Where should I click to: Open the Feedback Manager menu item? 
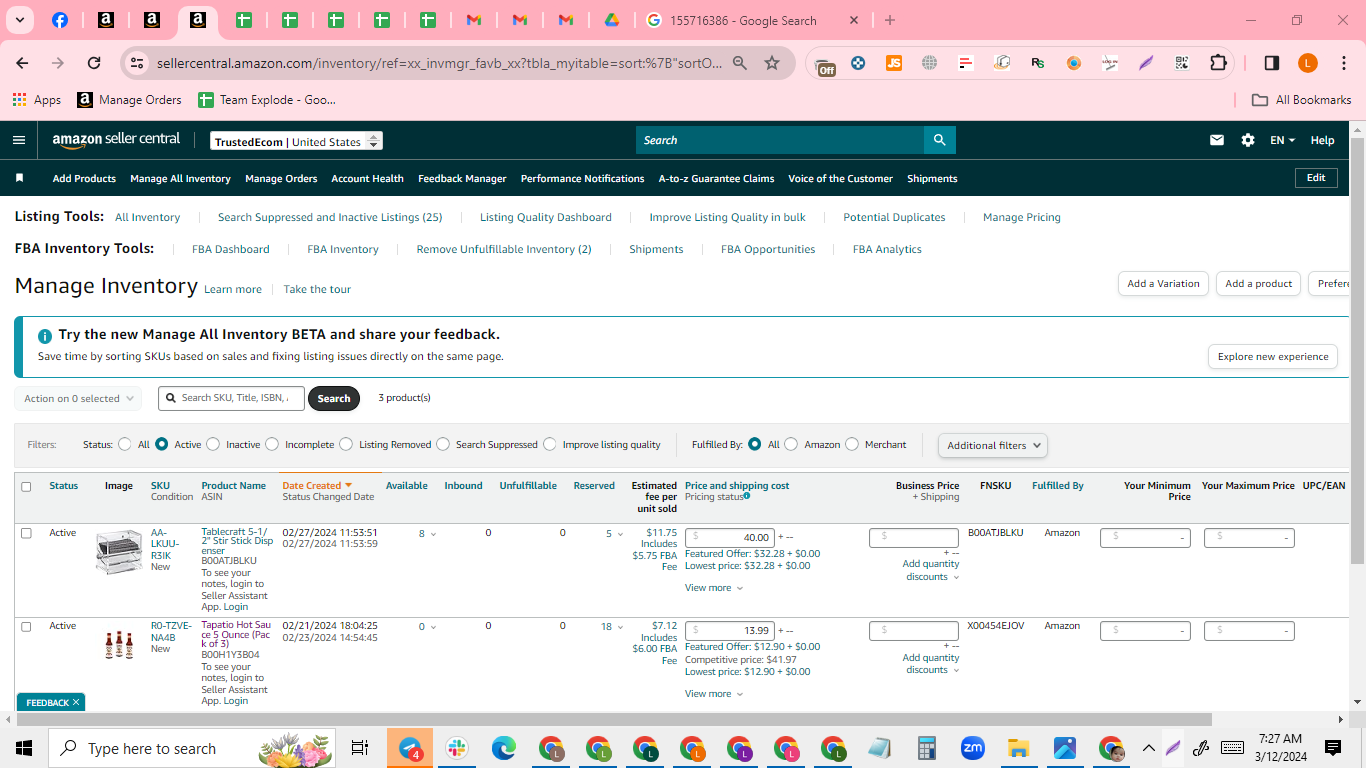click(x=462, y=179)
